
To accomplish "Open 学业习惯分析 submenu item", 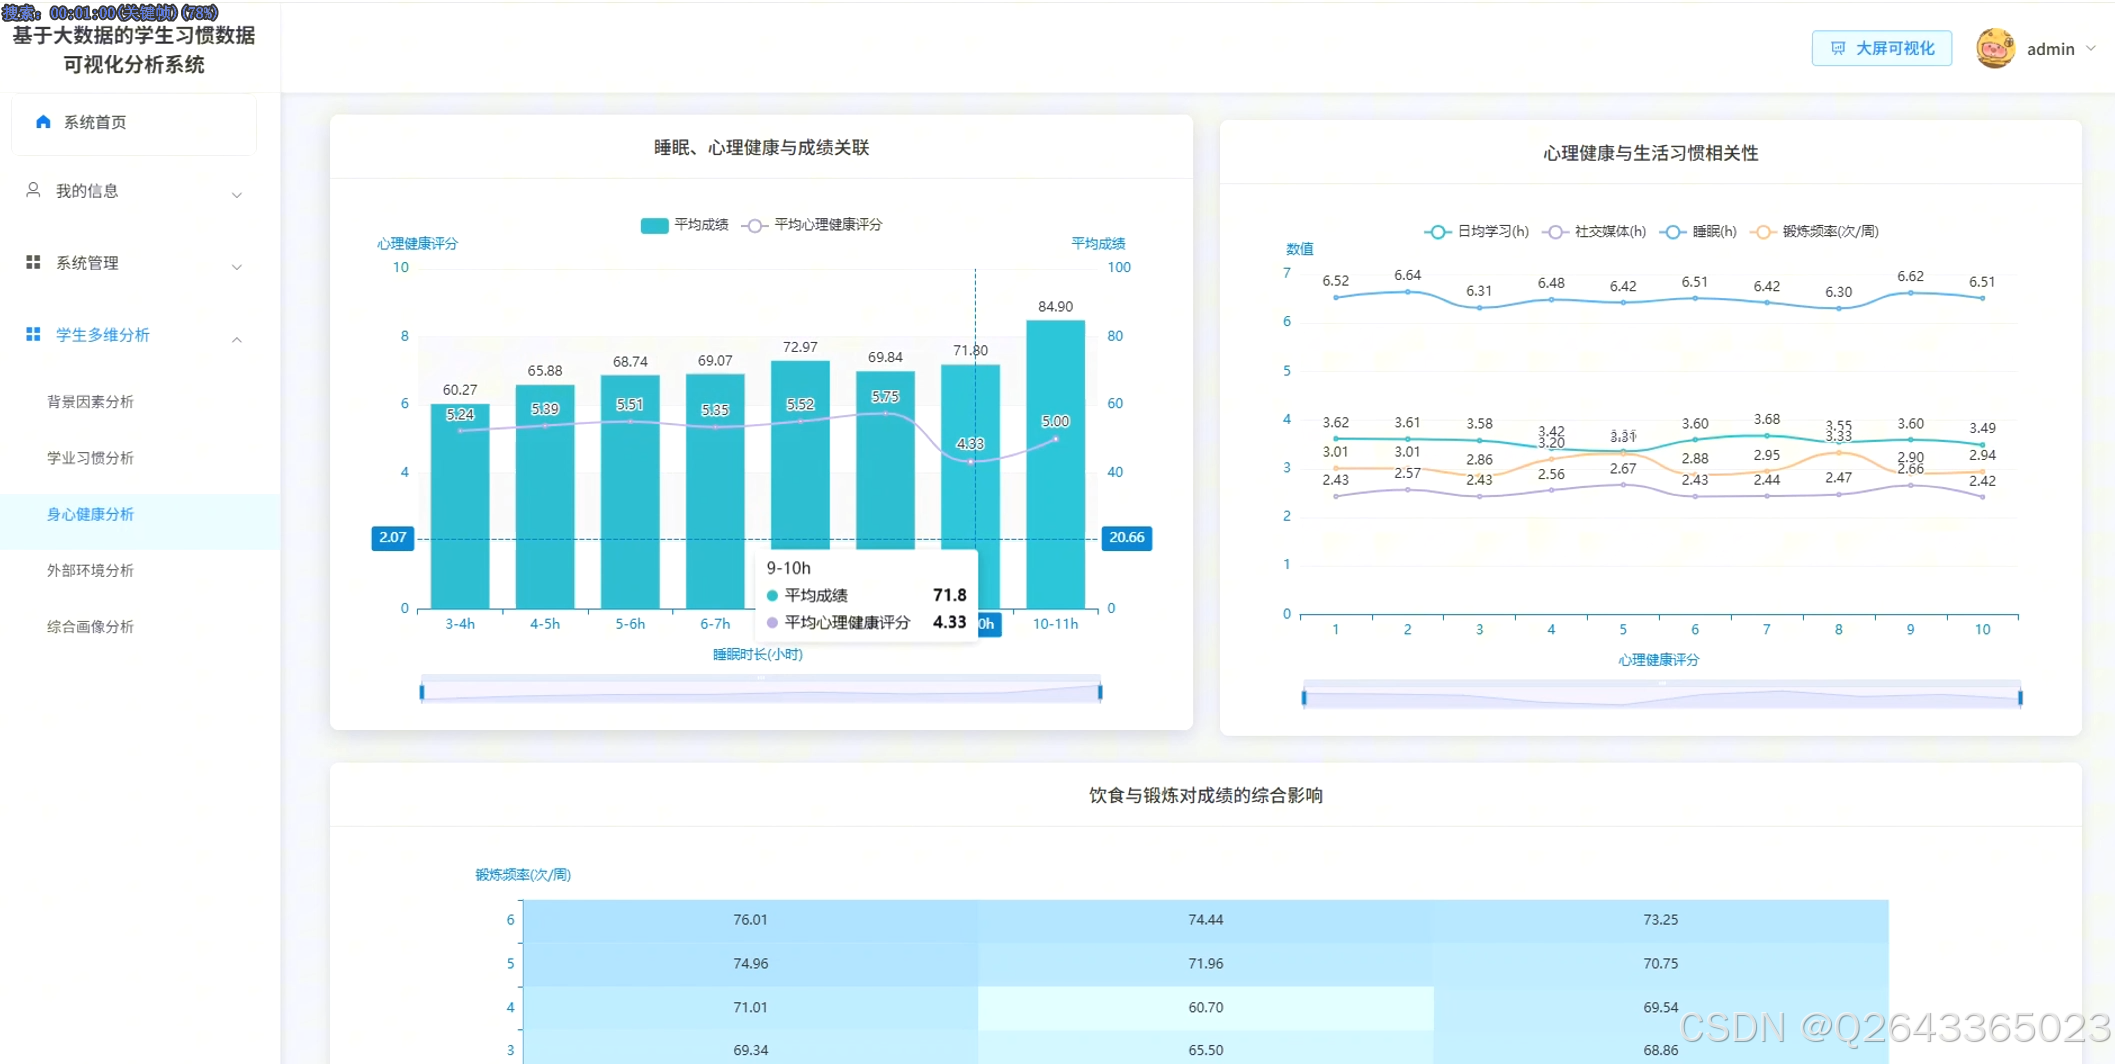I will (x=90, y=458).
